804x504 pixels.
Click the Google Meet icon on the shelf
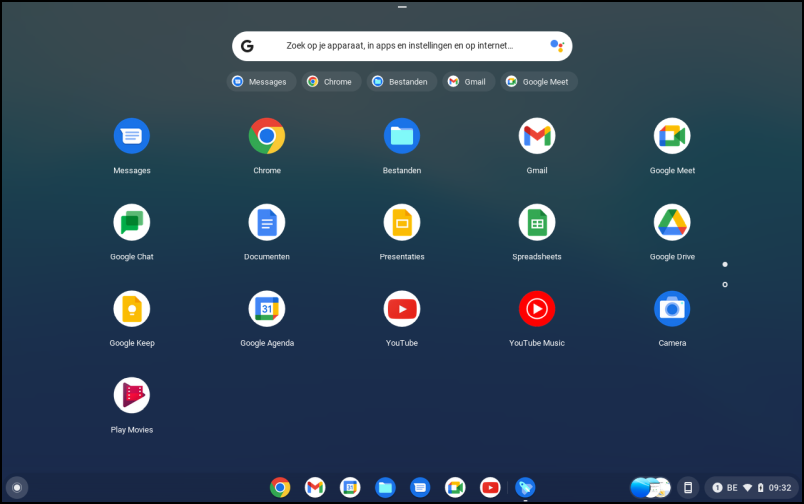(x=455, y=488)
